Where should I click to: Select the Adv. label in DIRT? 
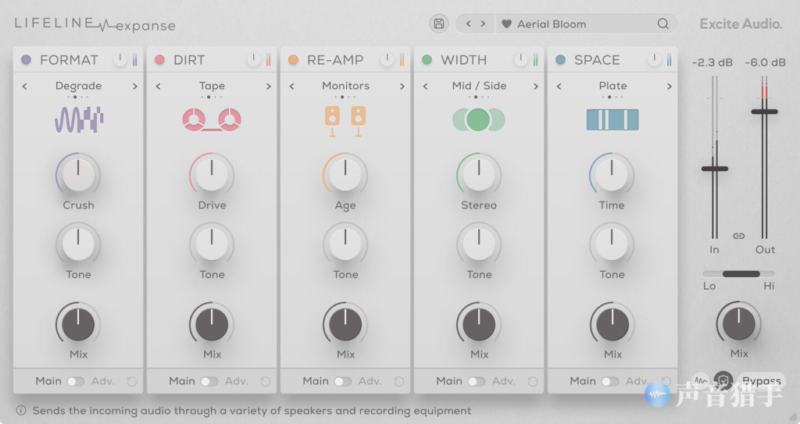[237, 381]
